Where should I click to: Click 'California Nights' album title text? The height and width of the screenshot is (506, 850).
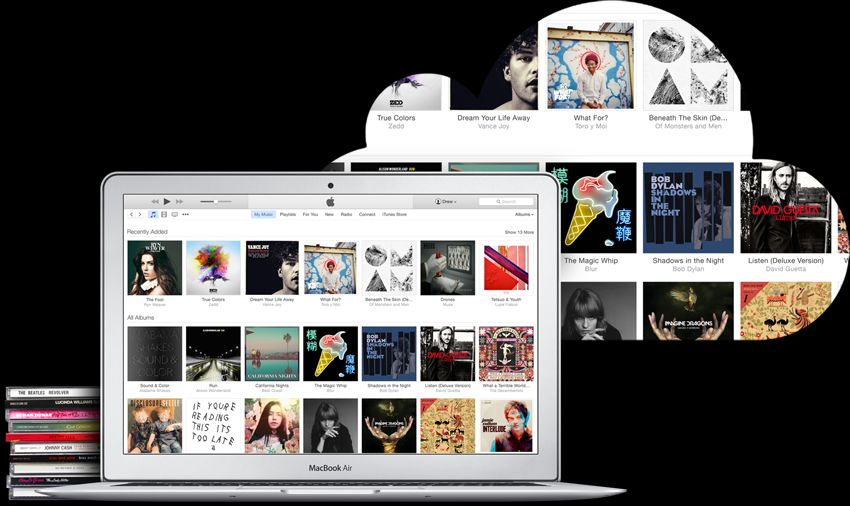[272, 386]
